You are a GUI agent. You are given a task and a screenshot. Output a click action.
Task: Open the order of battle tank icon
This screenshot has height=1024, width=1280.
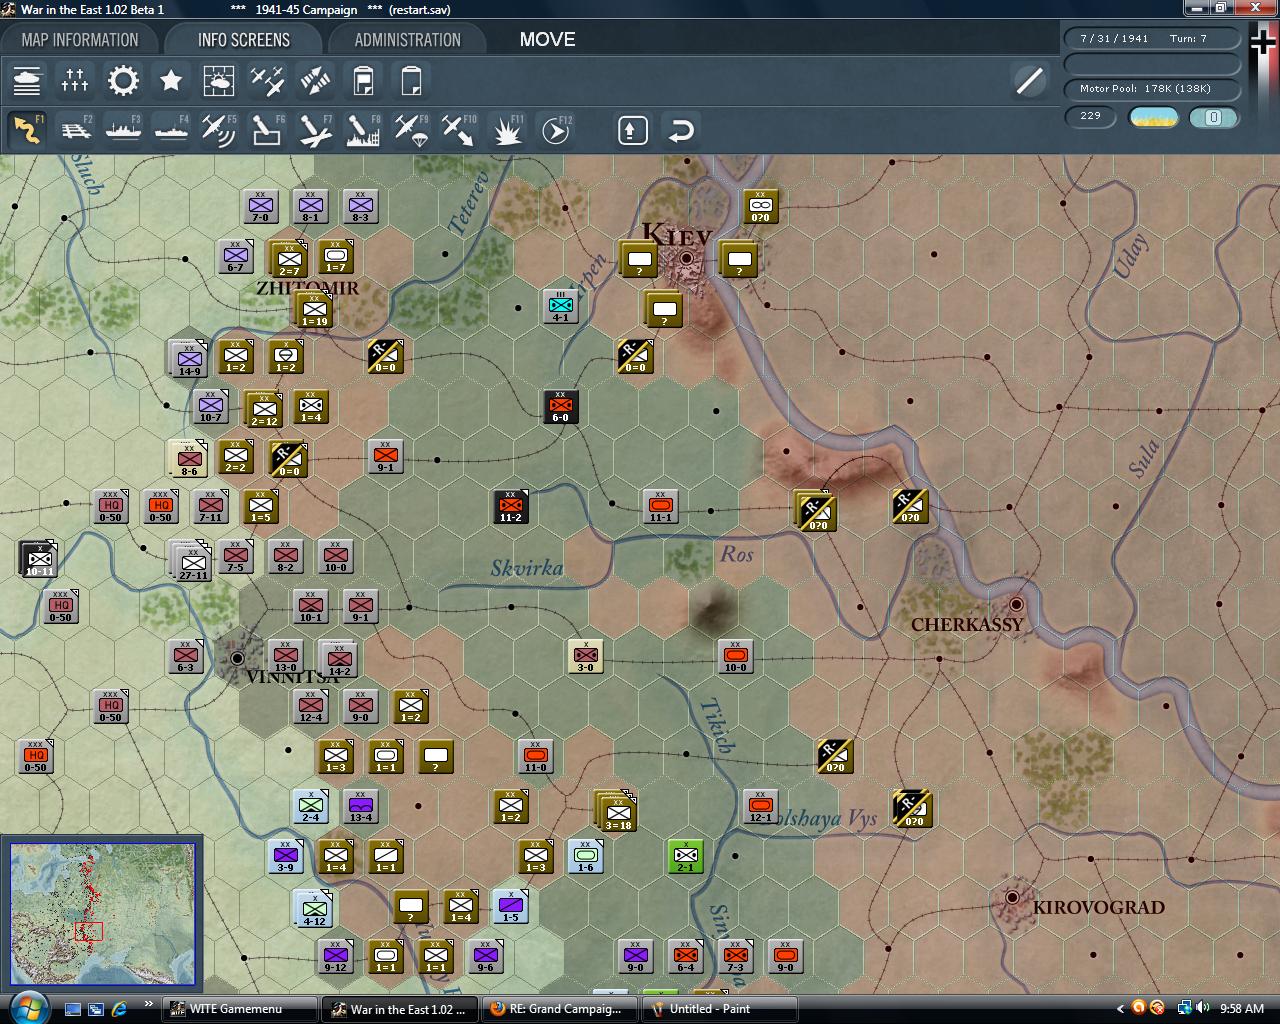tap(27, 80)
